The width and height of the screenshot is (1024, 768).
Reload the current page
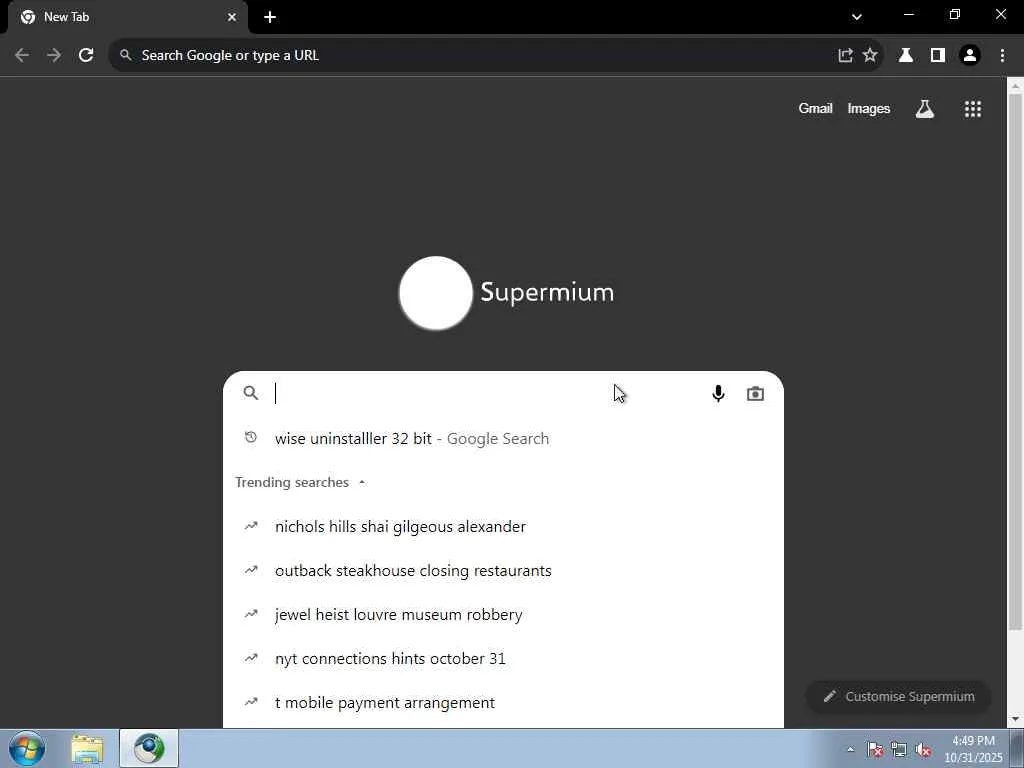tap(86, 56)
